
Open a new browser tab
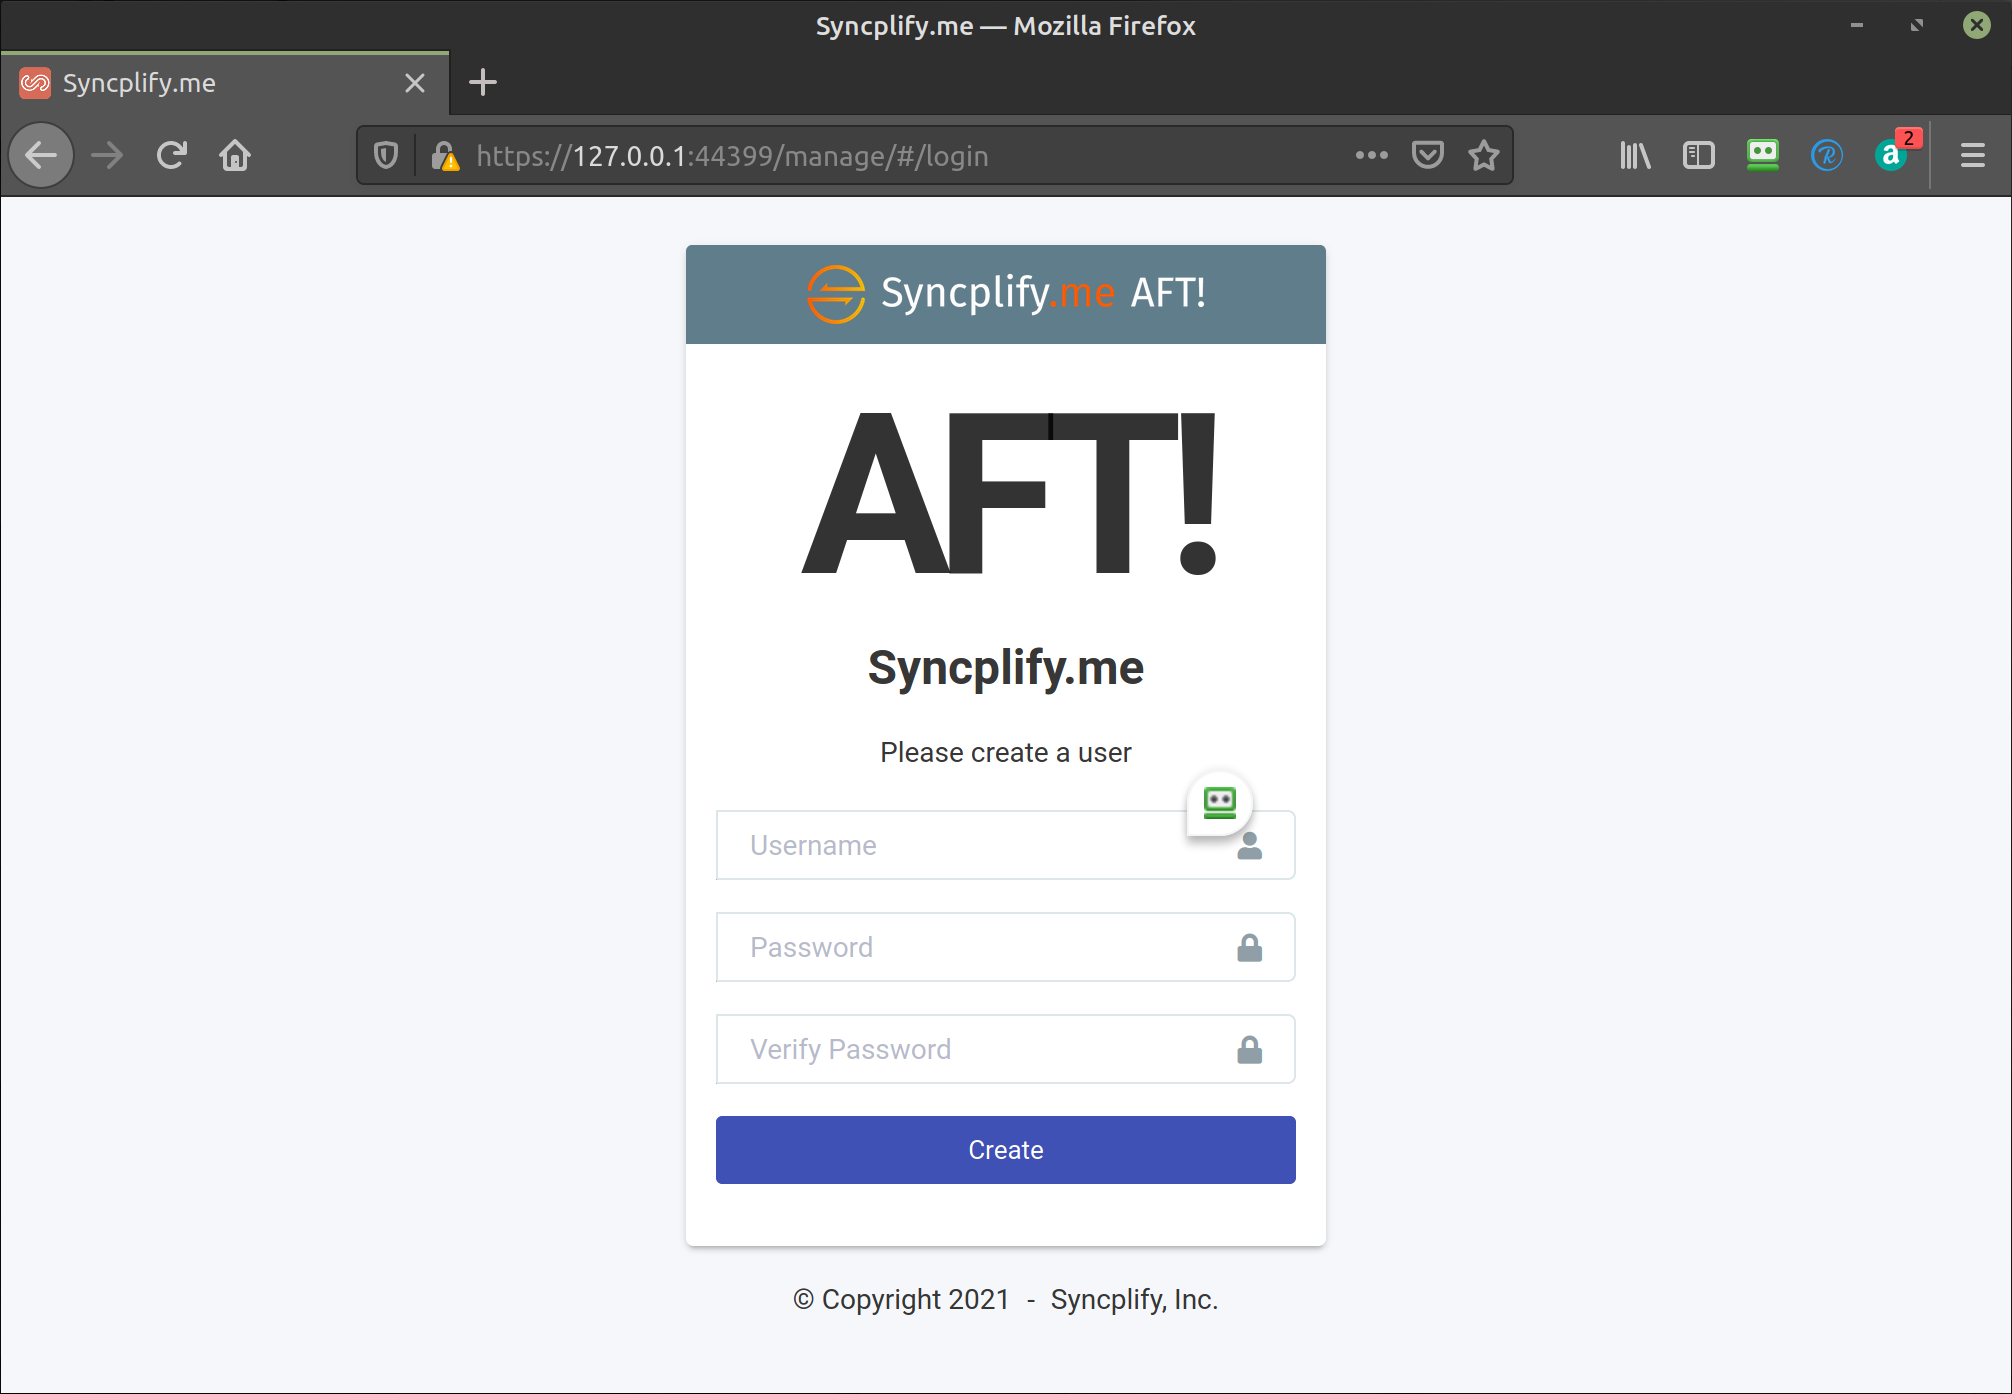483,83
